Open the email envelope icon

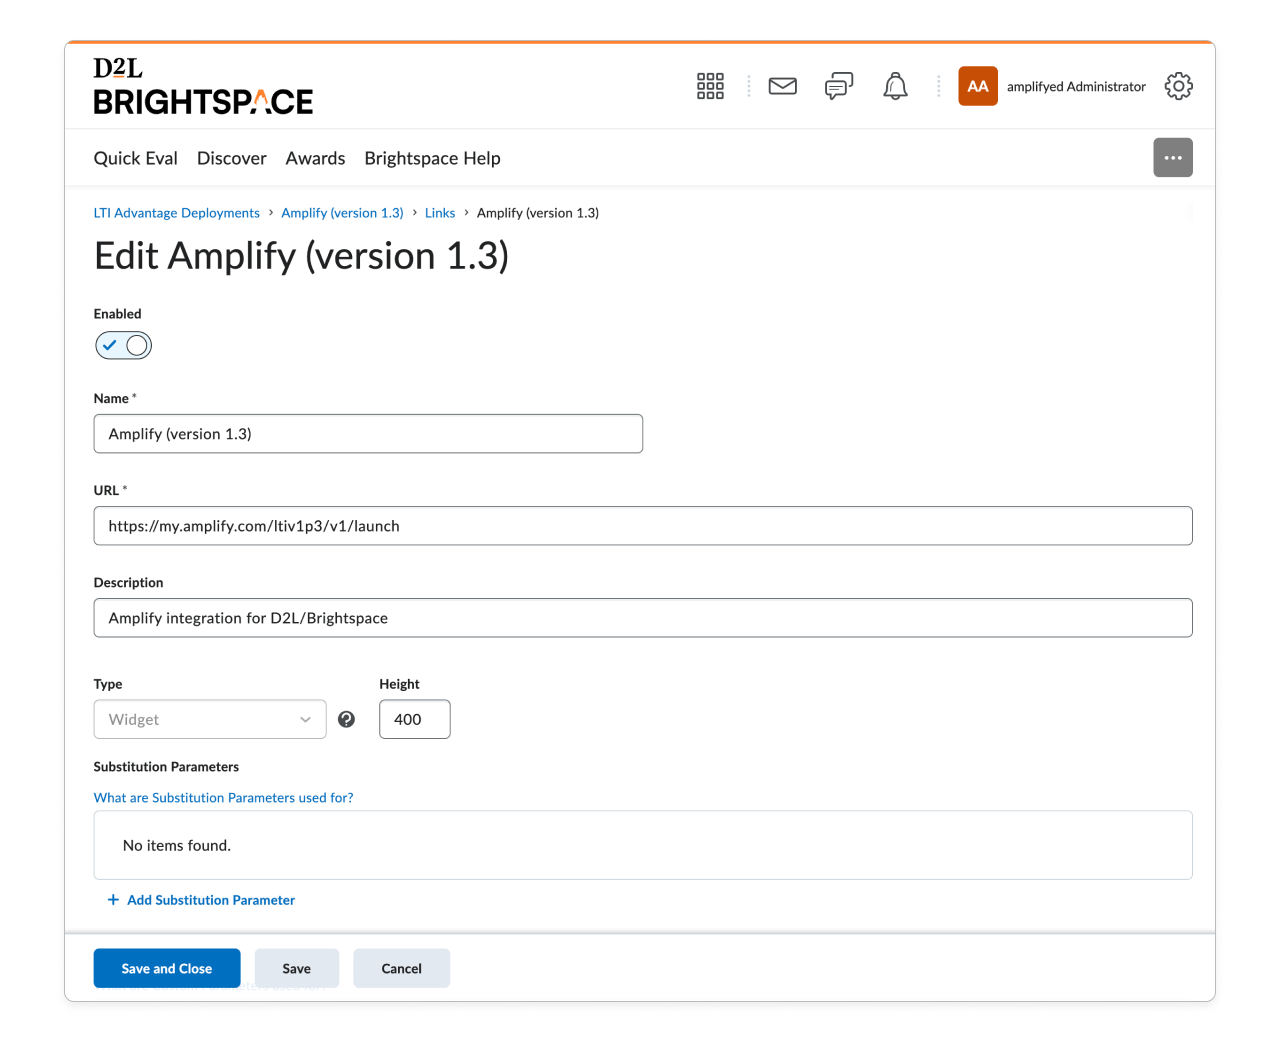coord(782,86)
